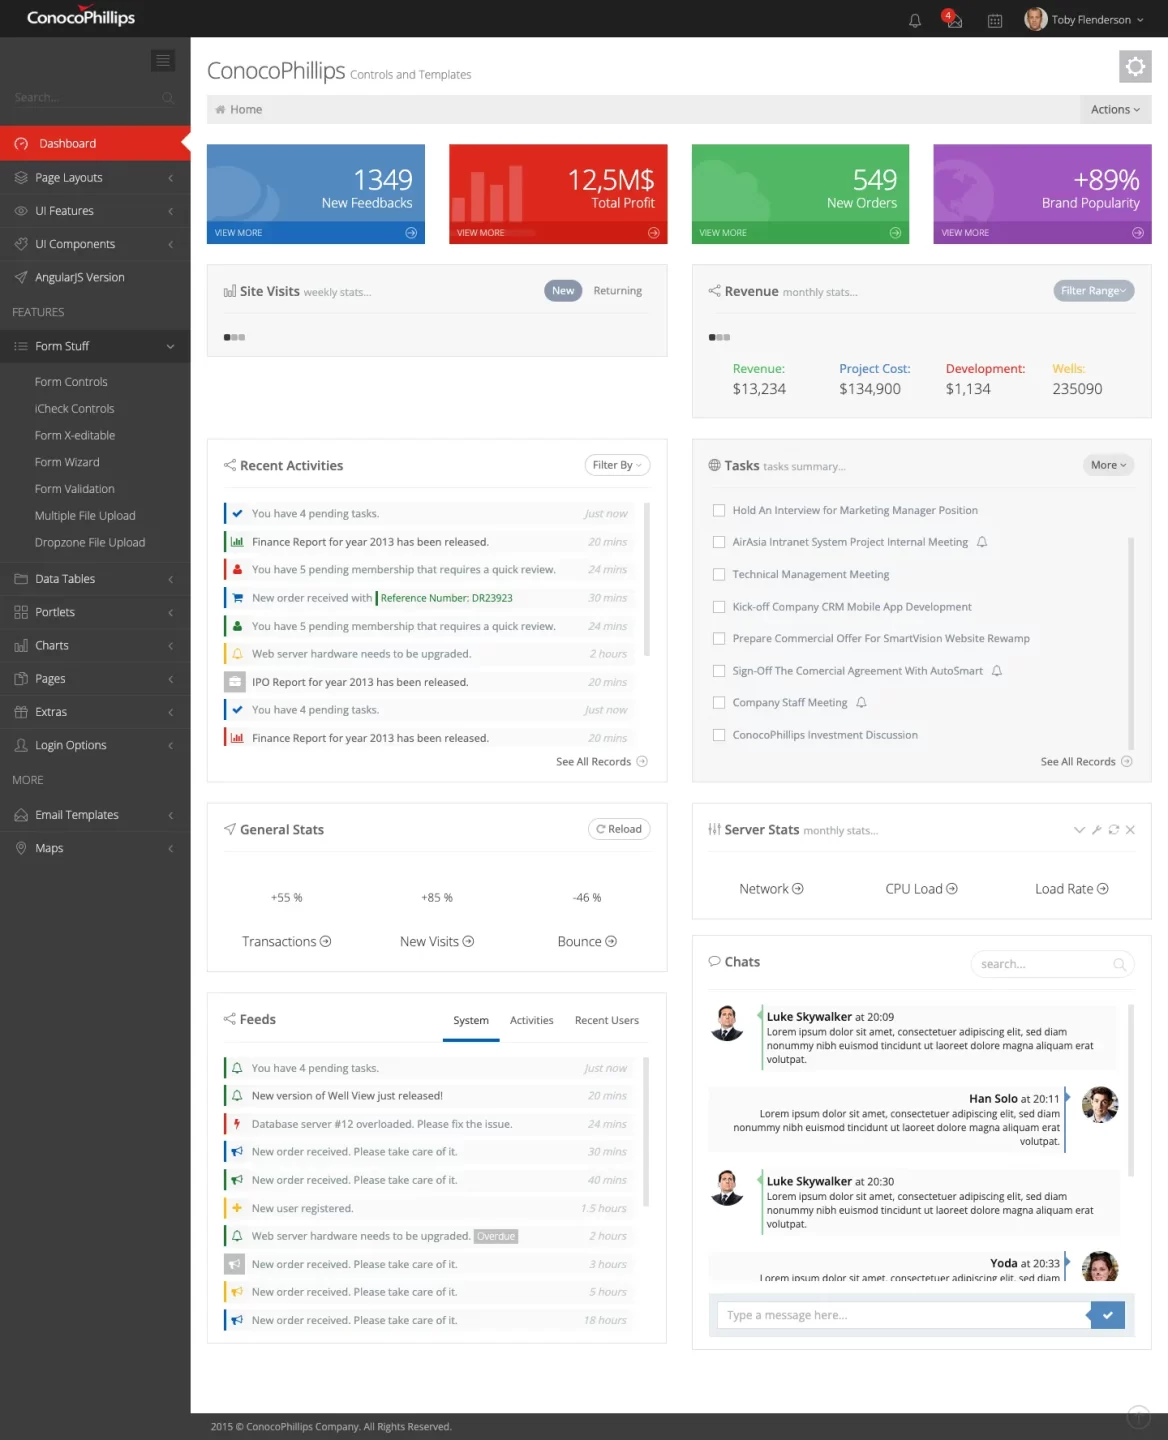Select the New option in Site Visits
The width and height of the screenshot is (1168, 1440).
(563, 291)
